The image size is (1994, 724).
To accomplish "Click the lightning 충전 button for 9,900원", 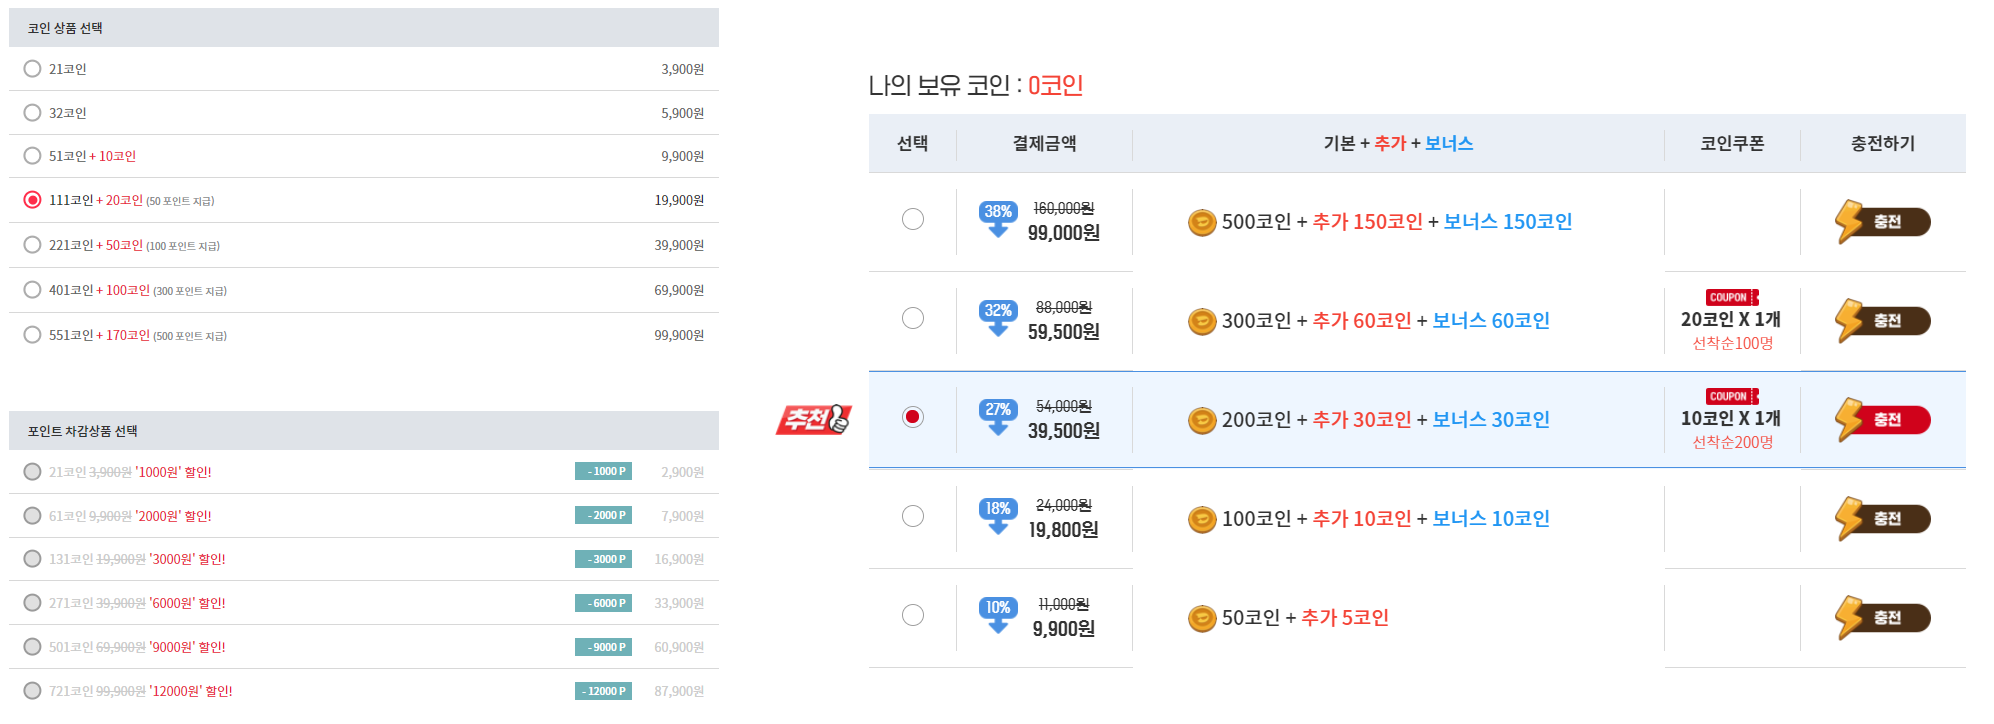I will (1883, 618).
